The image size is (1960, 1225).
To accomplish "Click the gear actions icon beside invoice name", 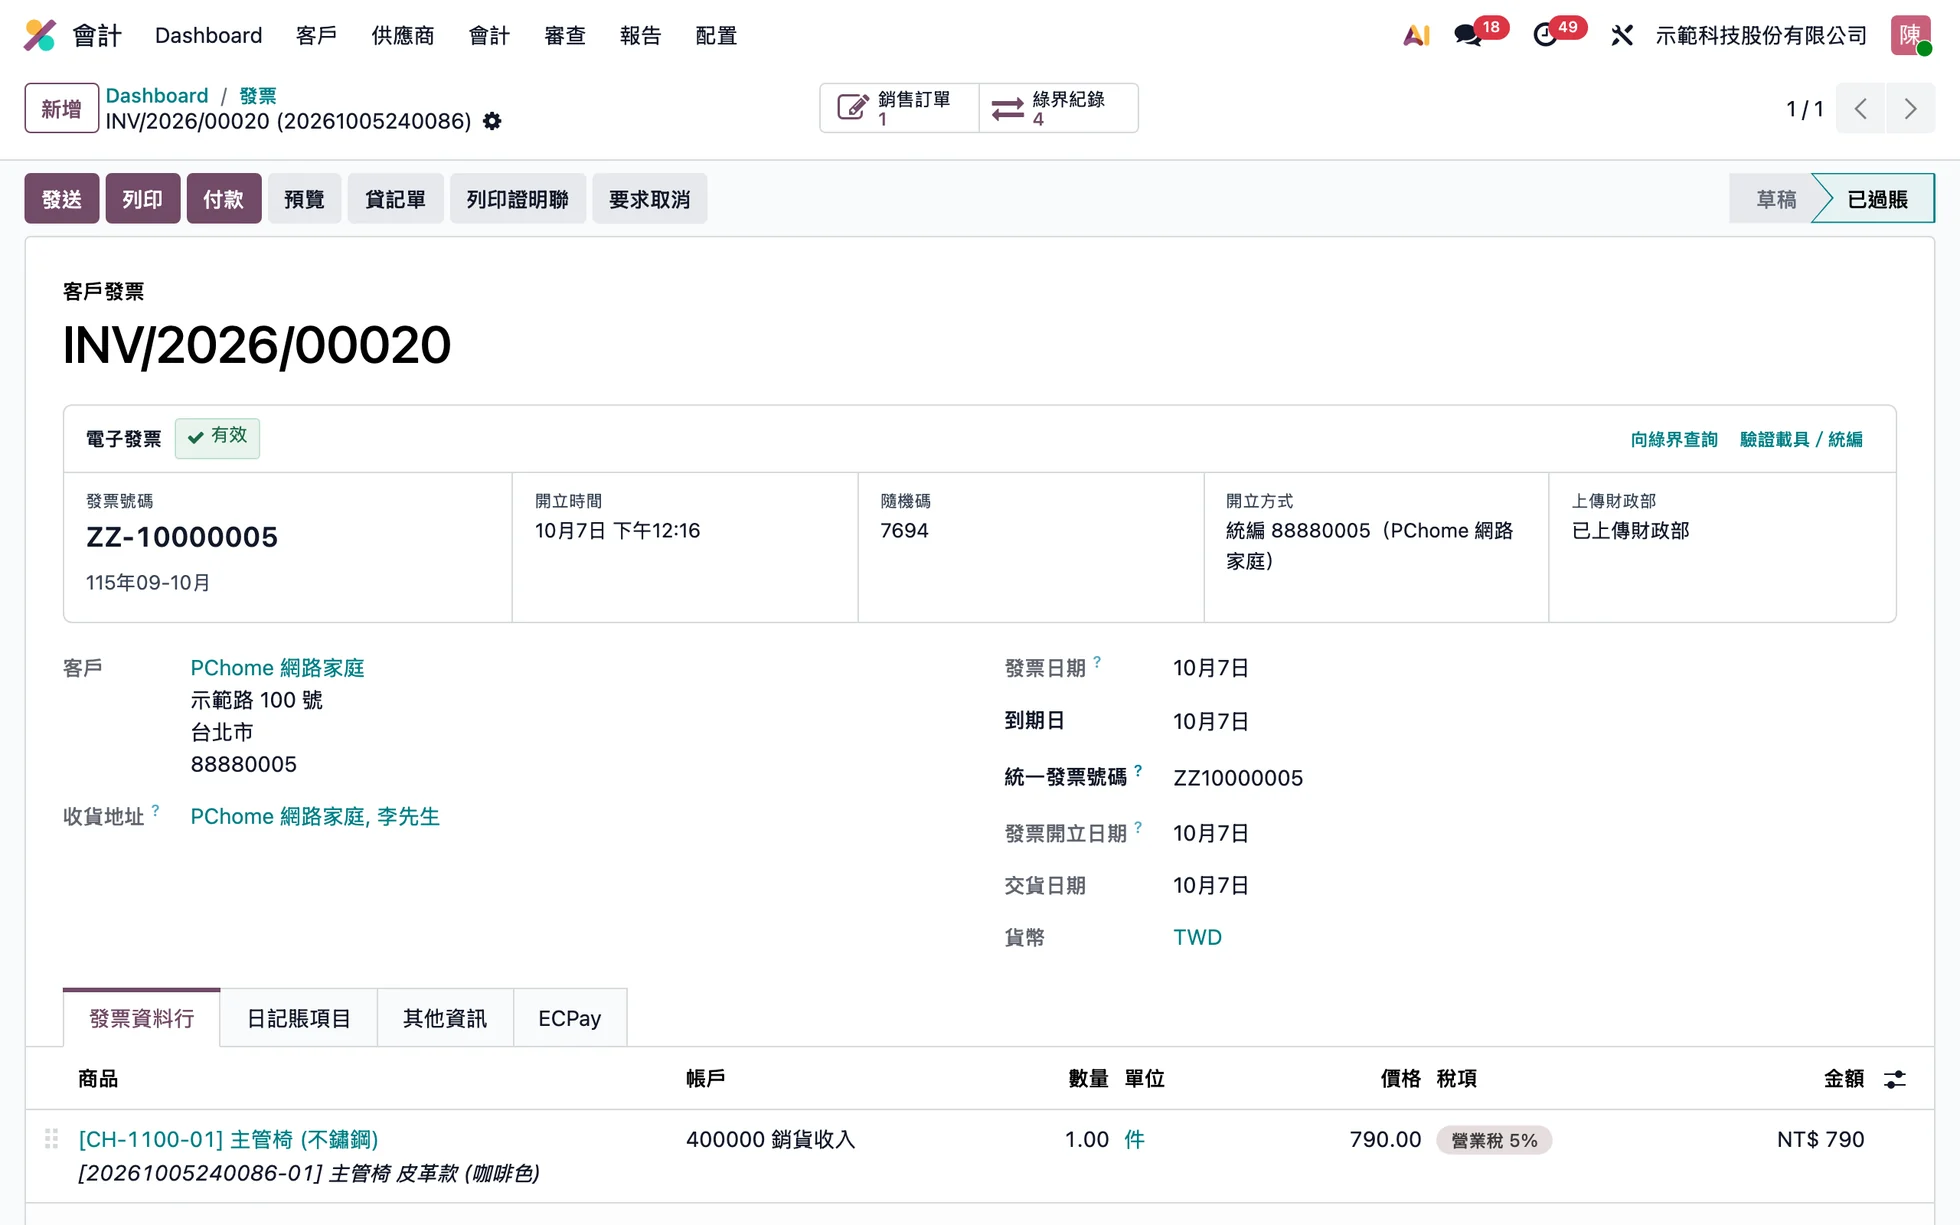I will (x=492, y=121).
